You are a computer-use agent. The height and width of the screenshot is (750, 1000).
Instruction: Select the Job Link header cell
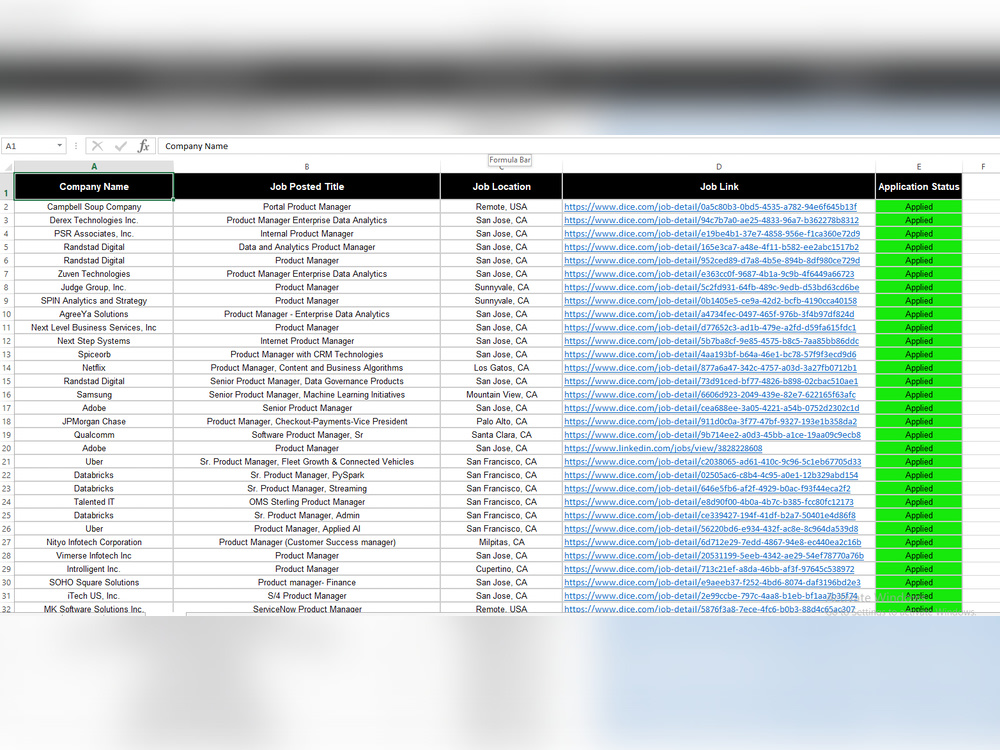719,186
